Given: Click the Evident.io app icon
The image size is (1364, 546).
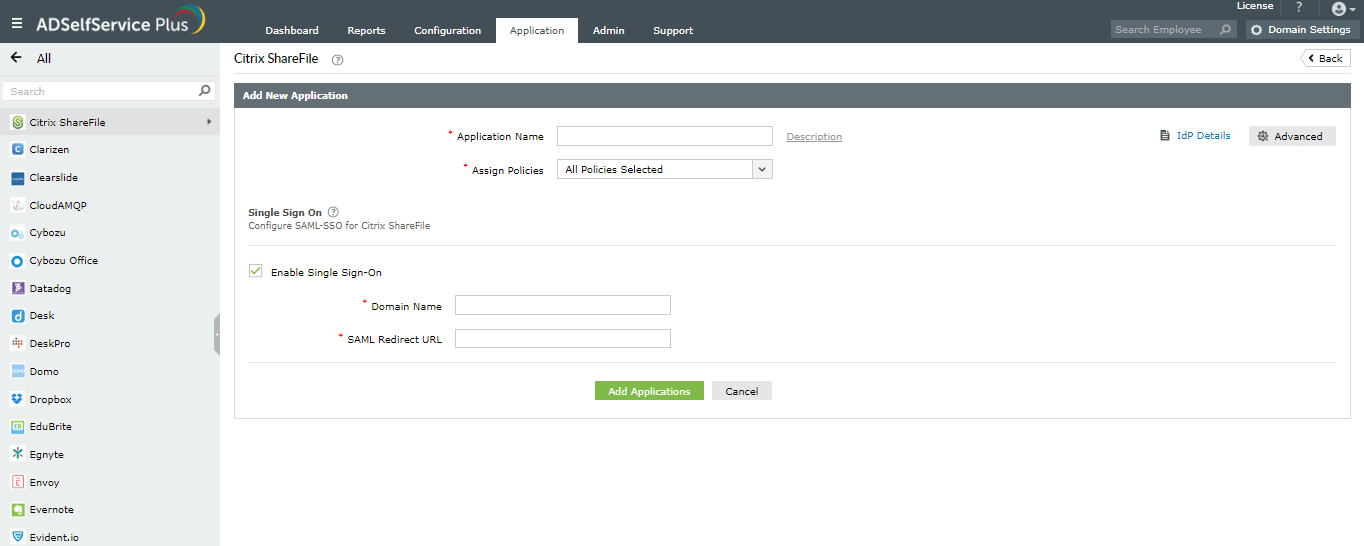Looking at the screenshot, I should click(x=18, y=537).
